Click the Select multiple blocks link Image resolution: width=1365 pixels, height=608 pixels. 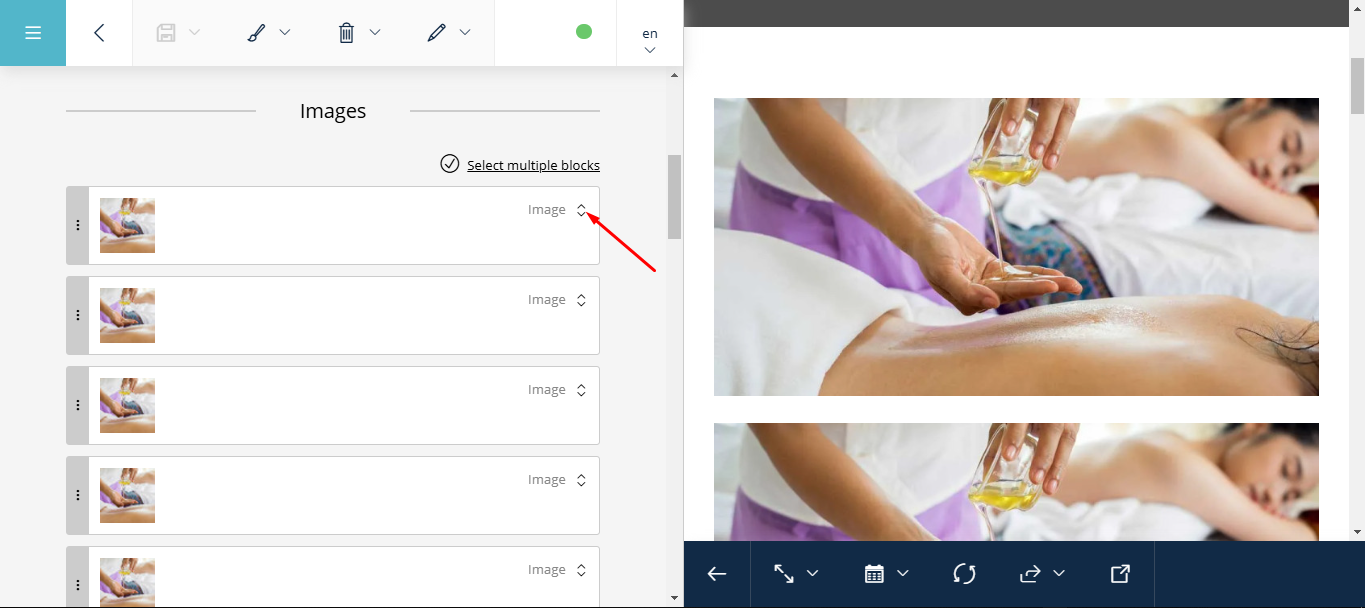533,165
